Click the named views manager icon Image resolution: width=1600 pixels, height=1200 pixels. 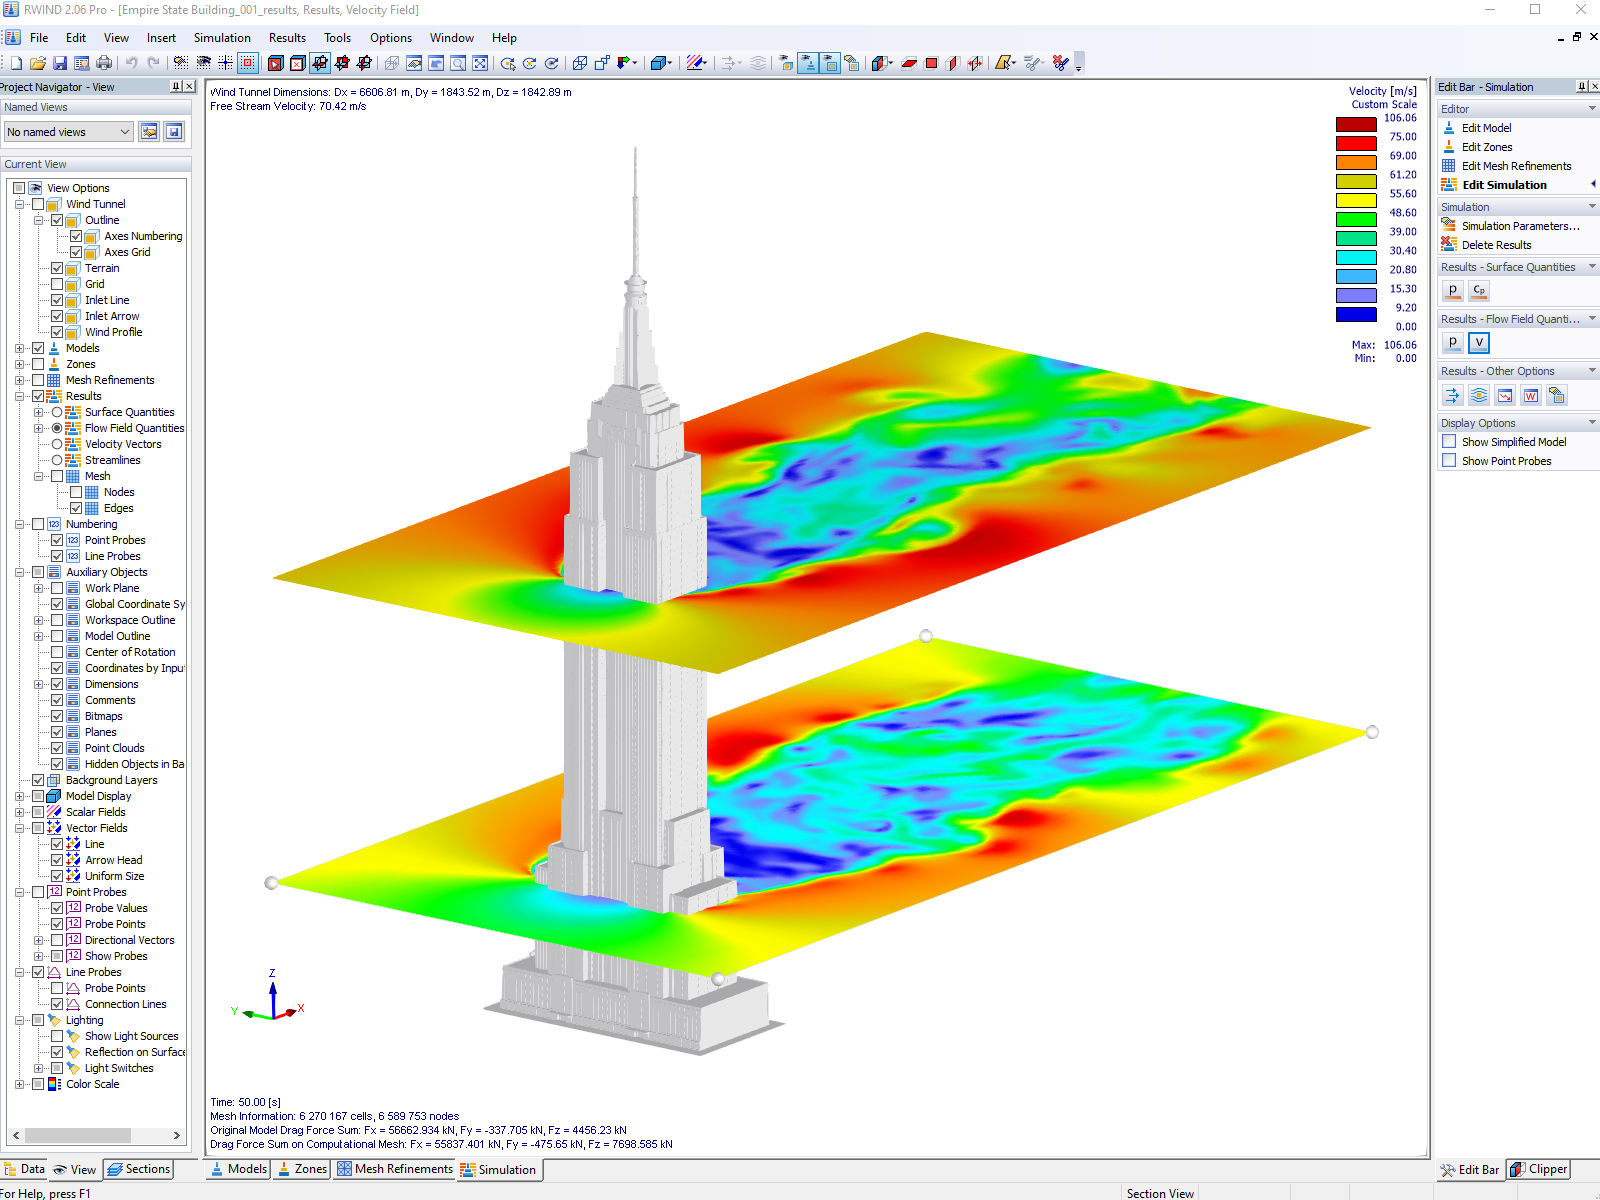coord(149,132)
